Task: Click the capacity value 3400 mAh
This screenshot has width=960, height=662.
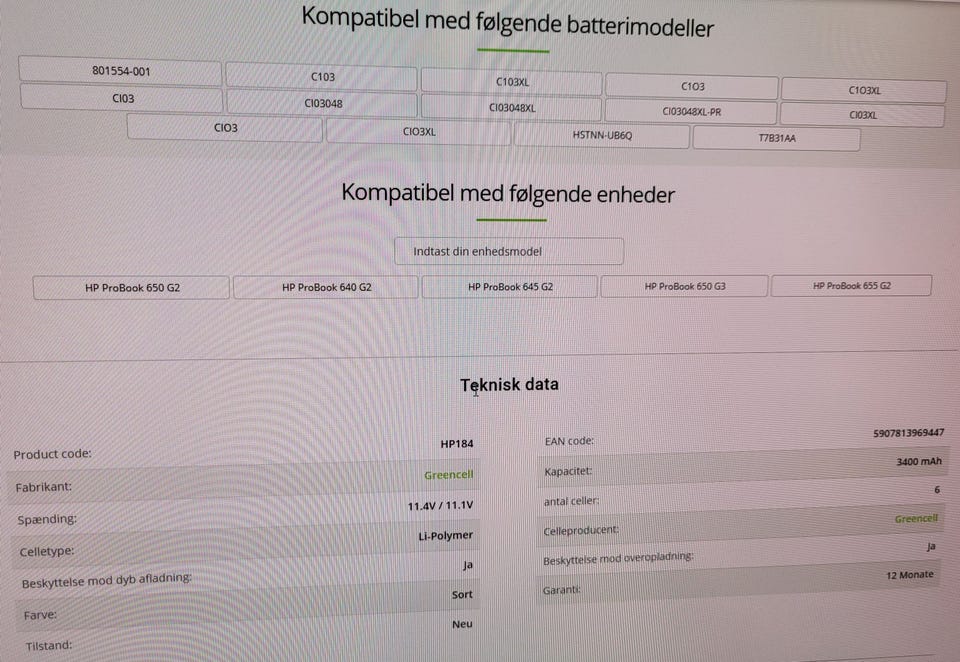Action: coord(919,462)
